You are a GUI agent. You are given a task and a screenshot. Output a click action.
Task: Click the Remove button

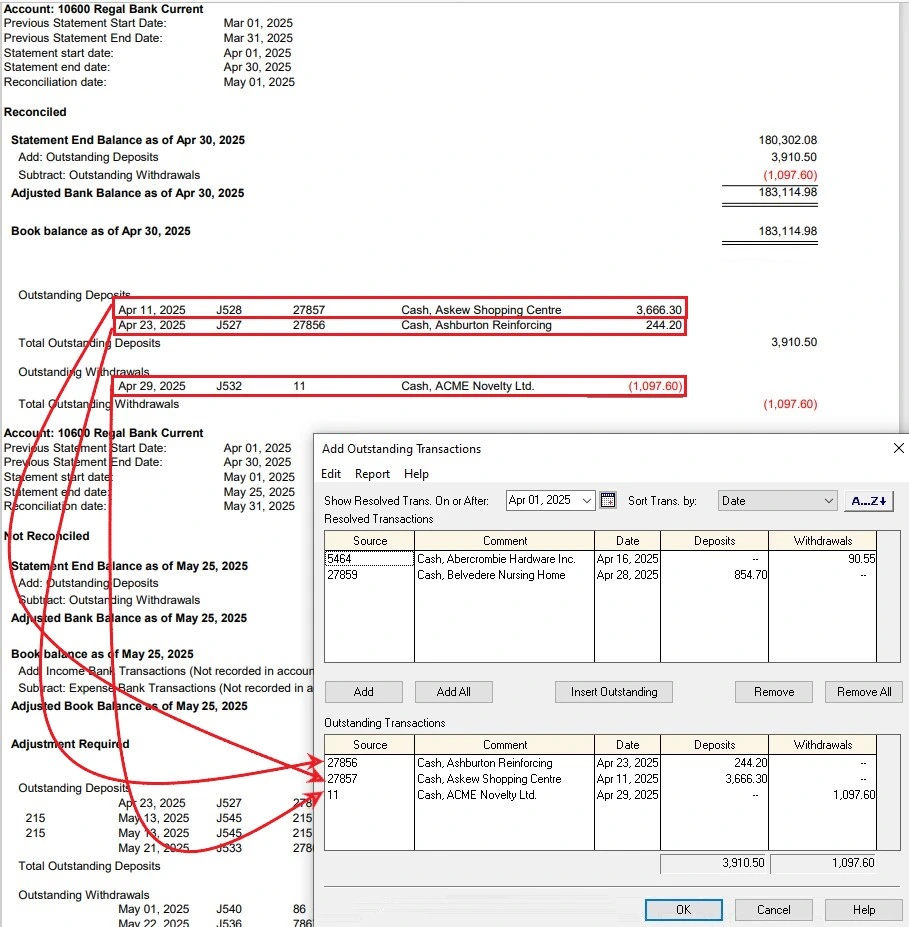(773, 691)
